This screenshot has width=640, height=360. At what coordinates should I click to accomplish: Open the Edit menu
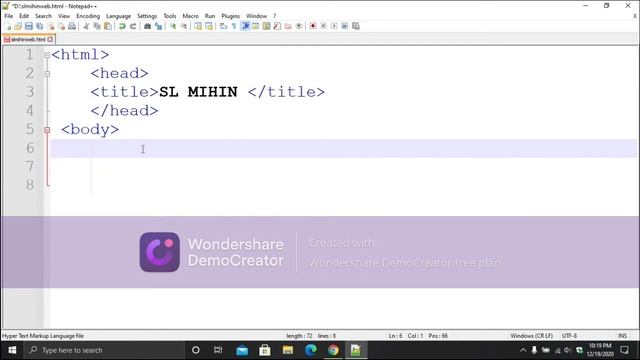coord(24,16)
